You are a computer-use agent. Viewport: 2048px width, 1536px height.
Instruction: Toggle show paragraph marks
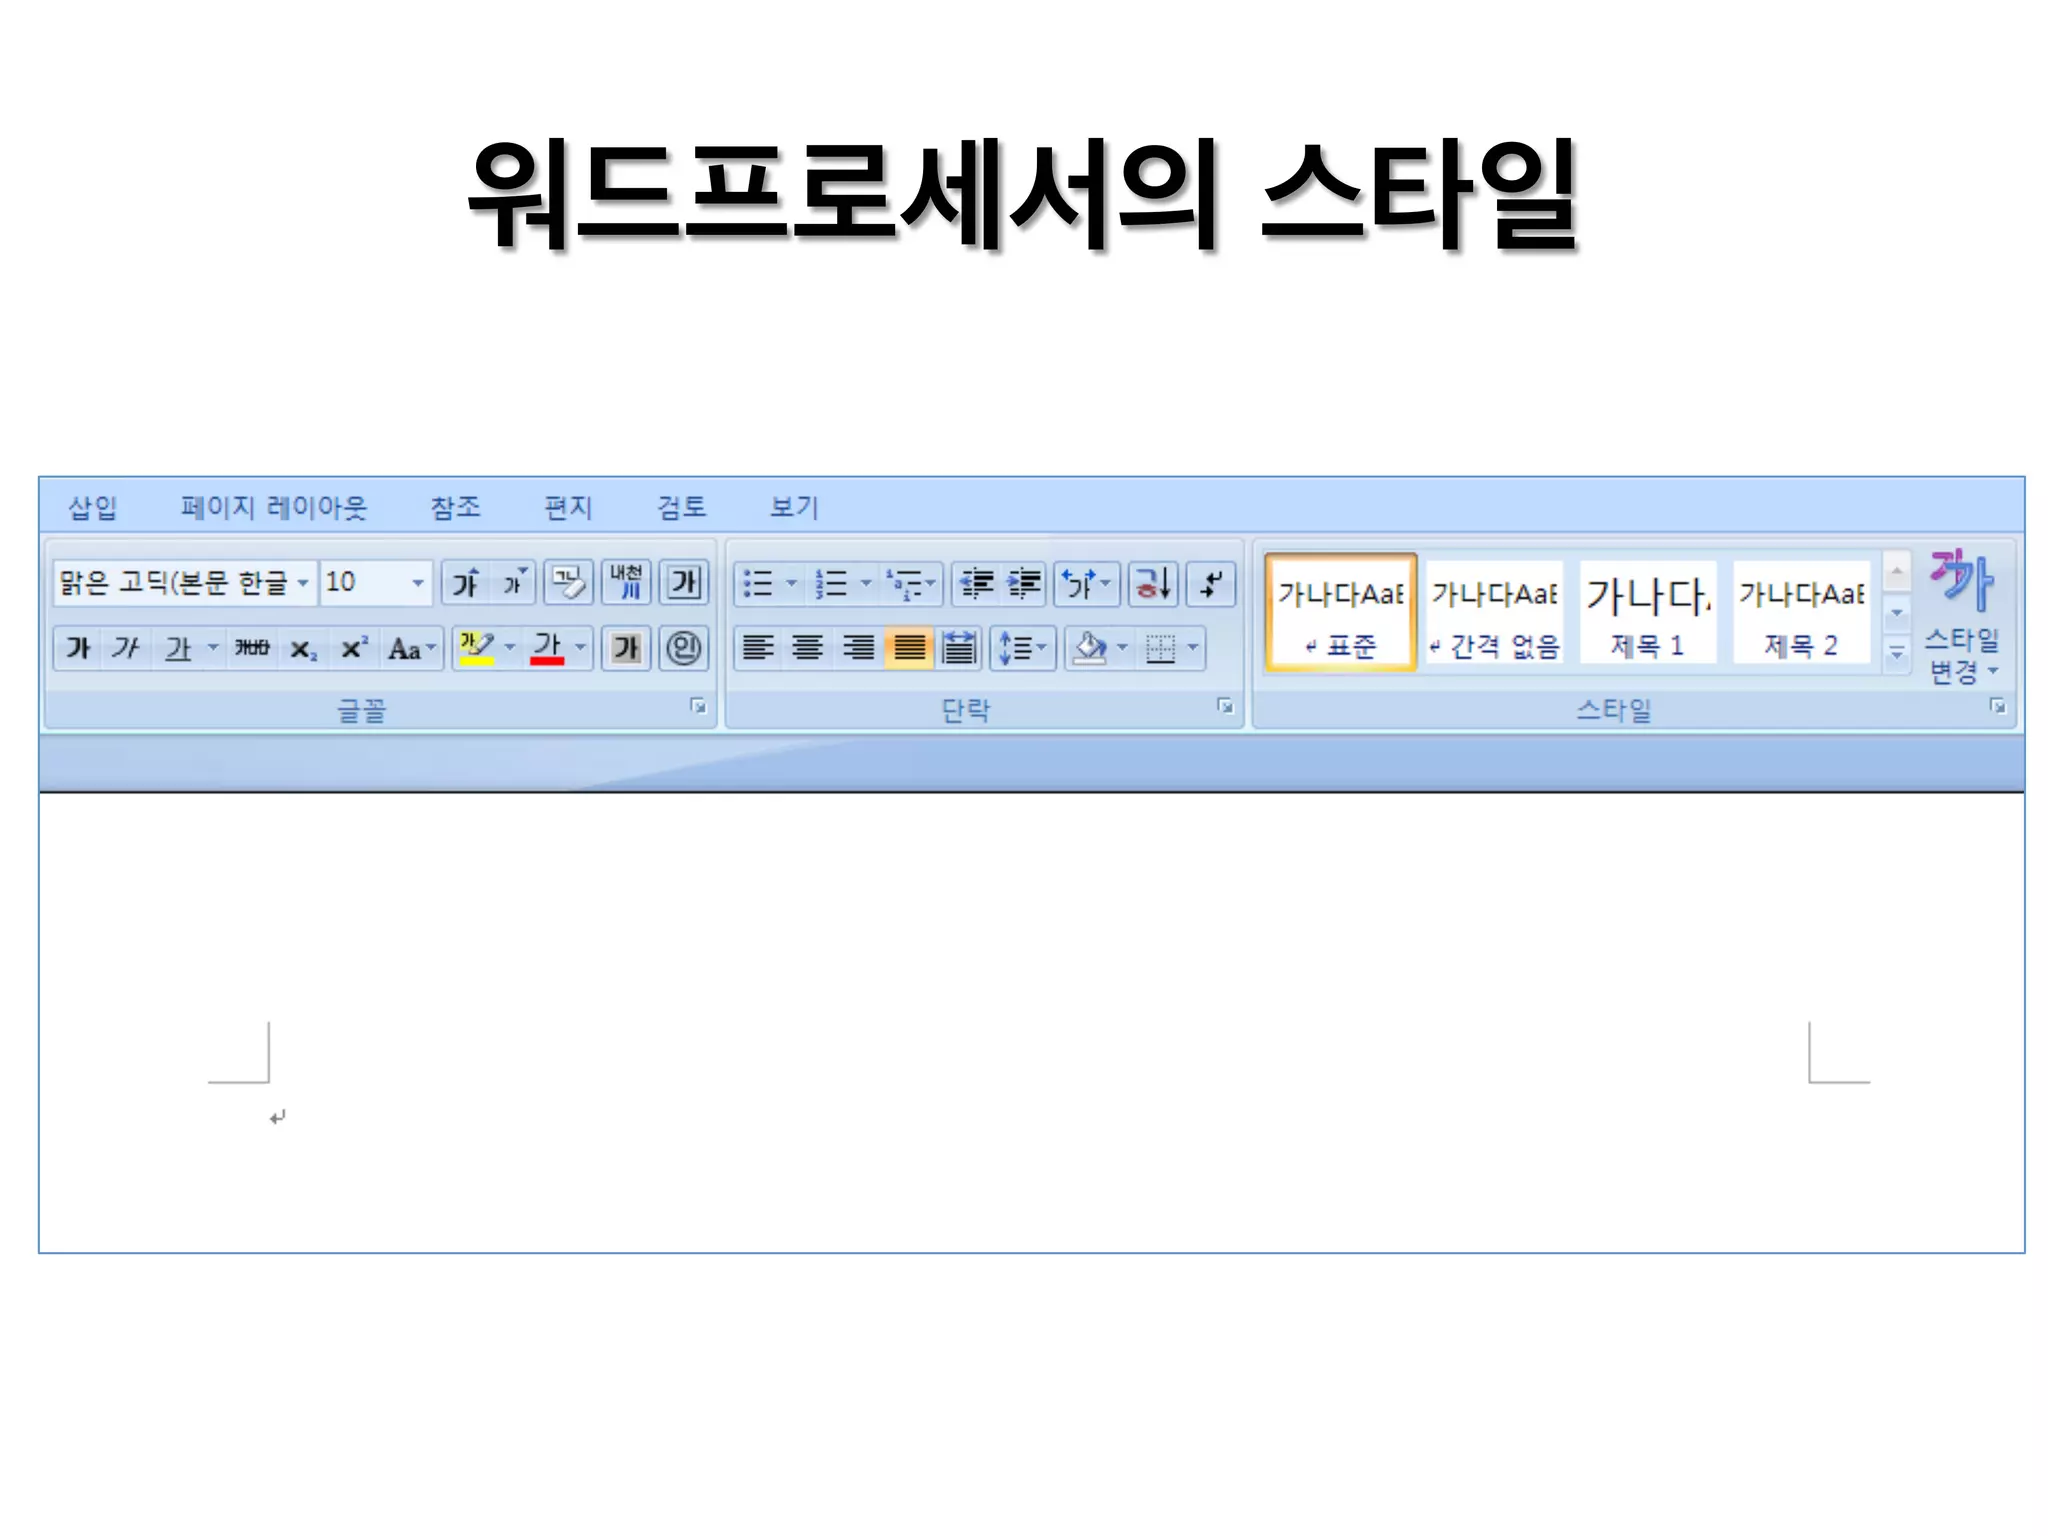coord(1211,583)
